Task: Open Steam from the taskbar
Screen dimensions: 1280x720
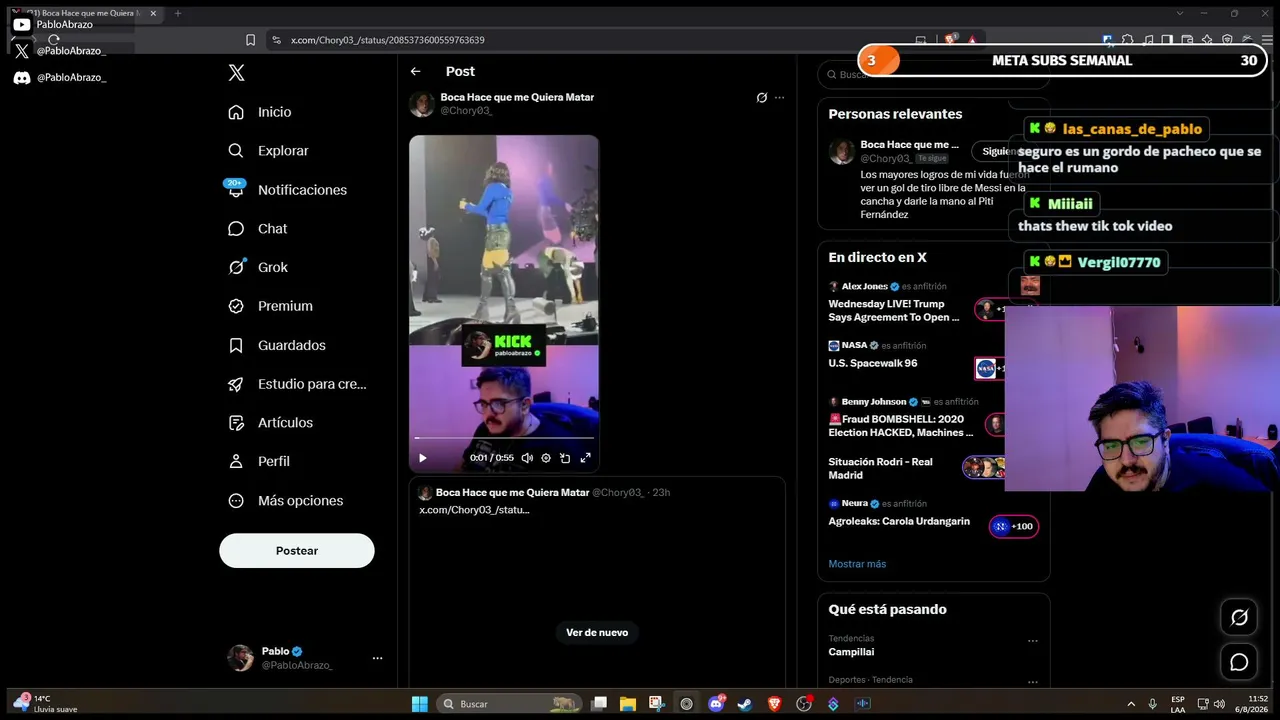Action: tap(744, 704)
